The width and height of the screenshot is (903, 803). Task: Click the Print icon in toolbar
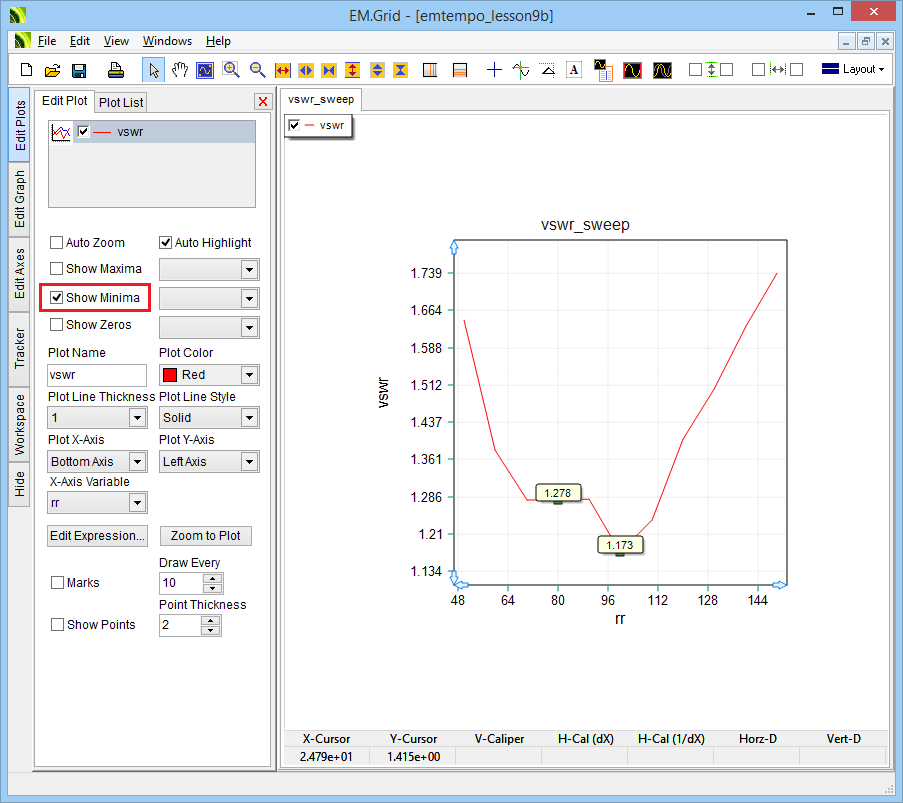116,70
